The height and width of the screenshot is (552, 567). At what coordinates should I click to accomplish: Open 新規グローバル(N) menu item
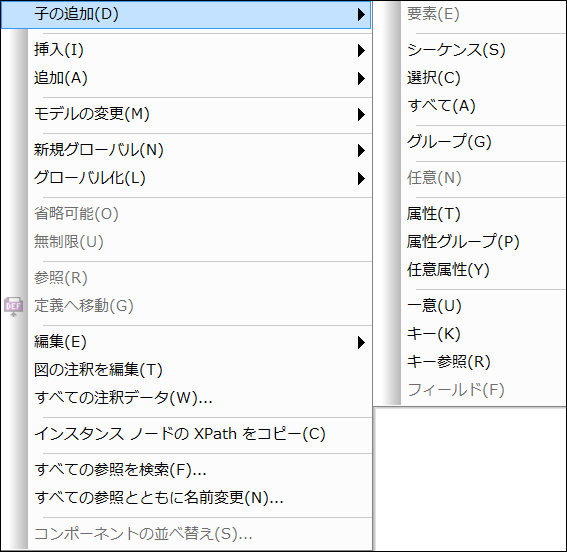[x=186, y=150]
